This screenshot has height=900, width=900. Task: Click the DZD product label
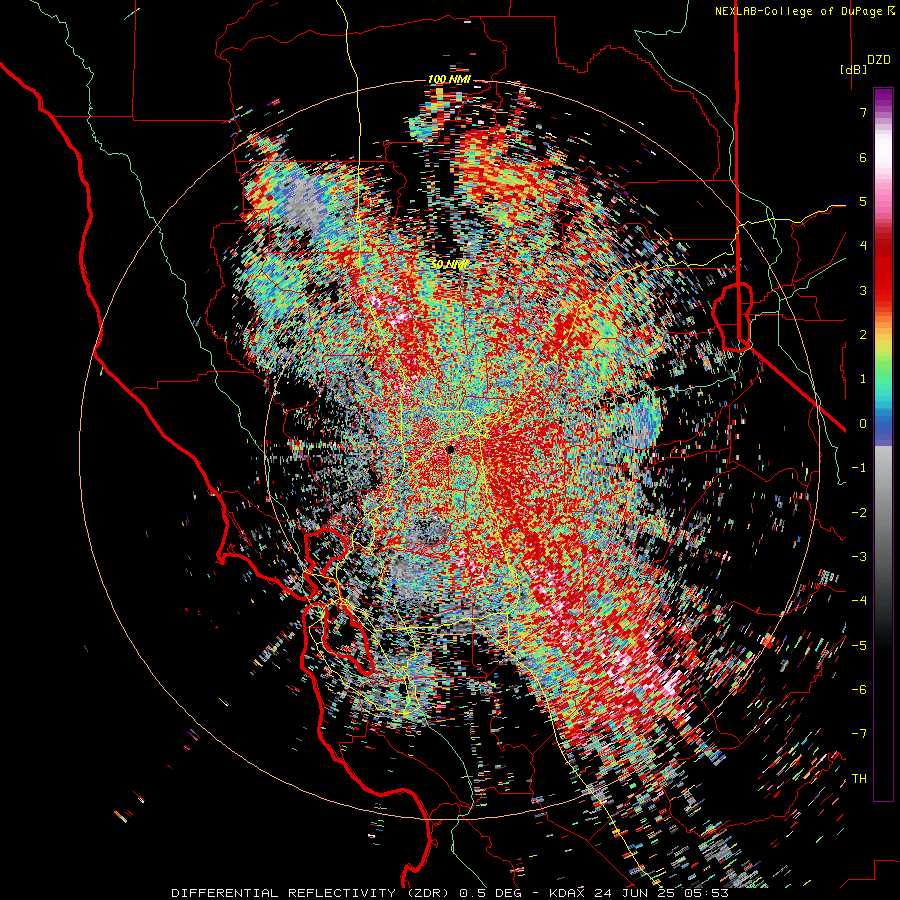click(x=879, y=60)
